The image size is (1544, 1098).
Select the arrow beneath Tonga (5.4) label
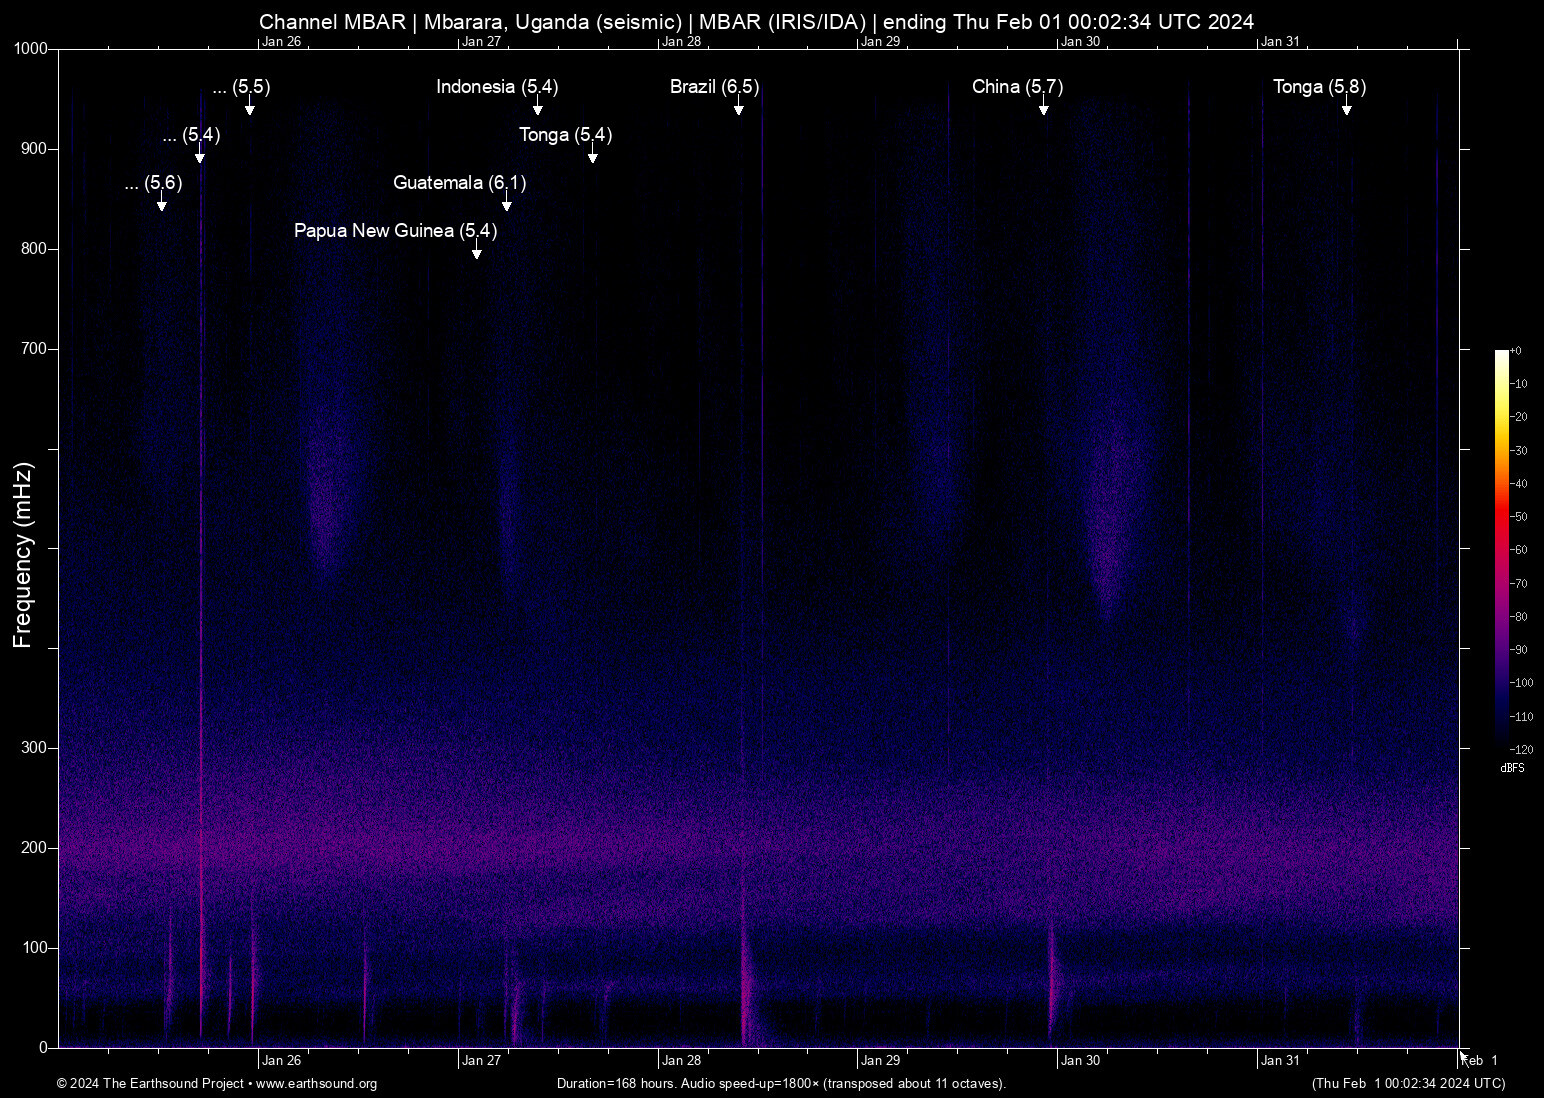tap(592, 156)
